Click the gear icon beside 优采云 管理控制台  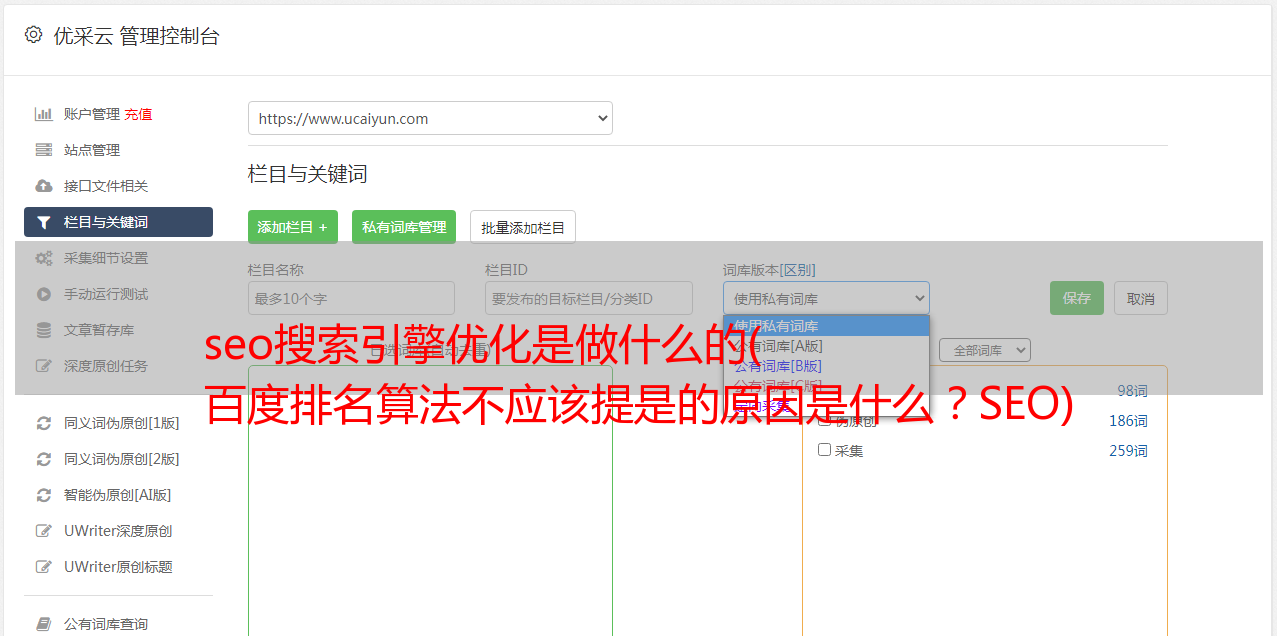[33, 35]
